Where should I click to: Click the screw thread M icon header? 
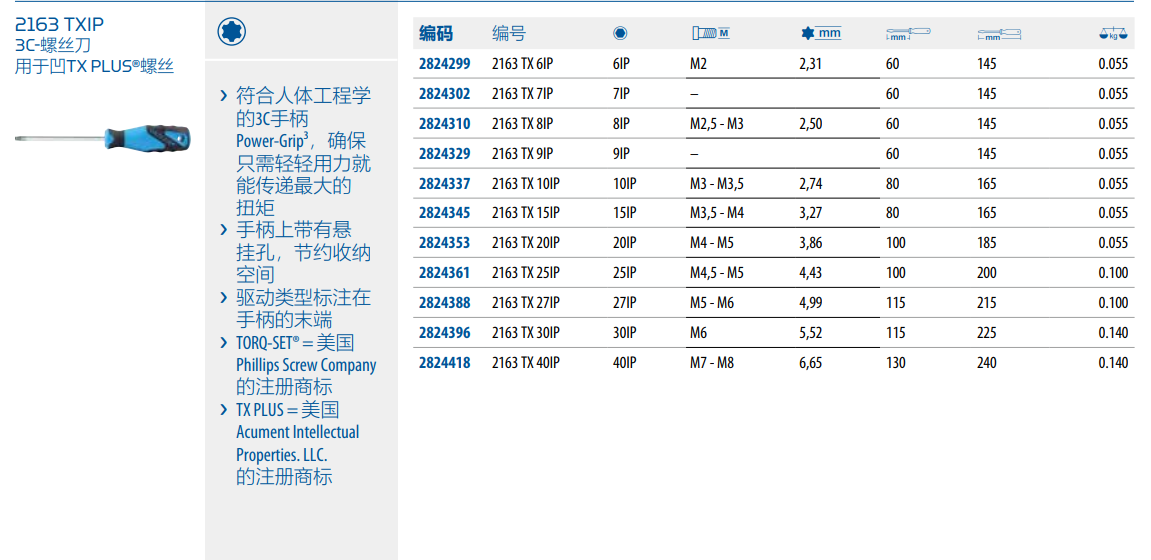point(710,33)
